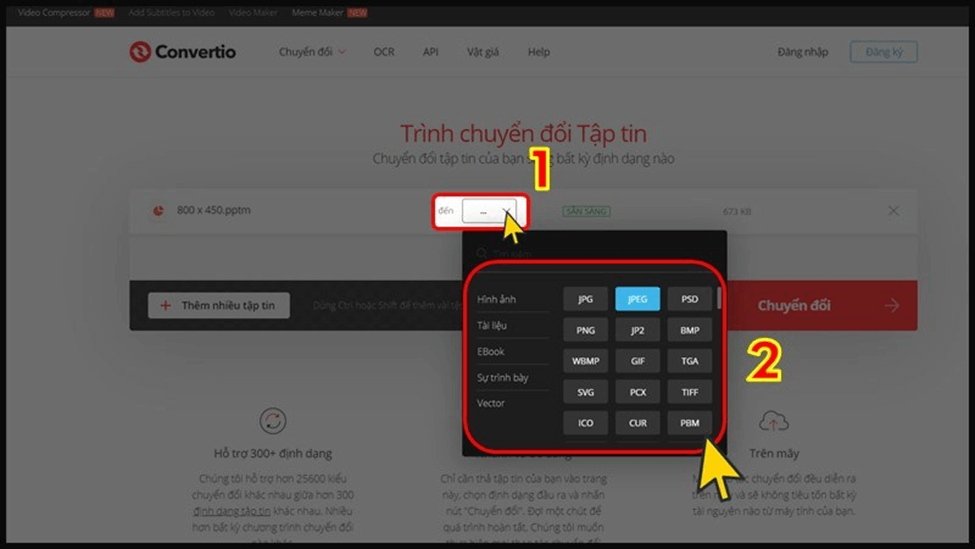Click the format list scrollbar

tap(719, 298)
